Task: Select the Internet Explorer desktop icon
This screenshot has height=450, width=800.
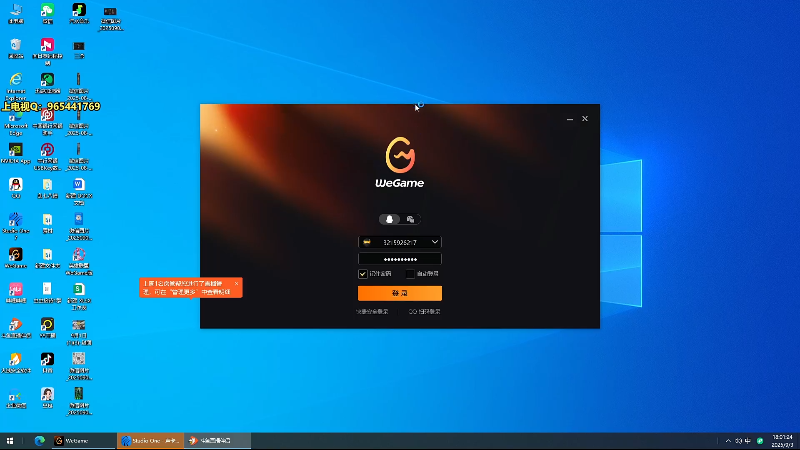Action: coord(16,87)
